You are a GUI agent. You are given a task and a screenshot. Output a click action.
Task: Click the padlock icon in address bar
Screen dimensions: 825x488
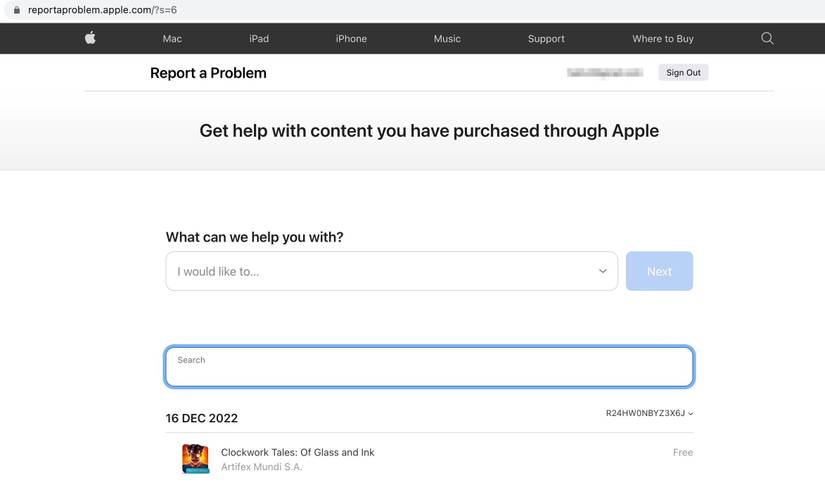click(17, 10)
